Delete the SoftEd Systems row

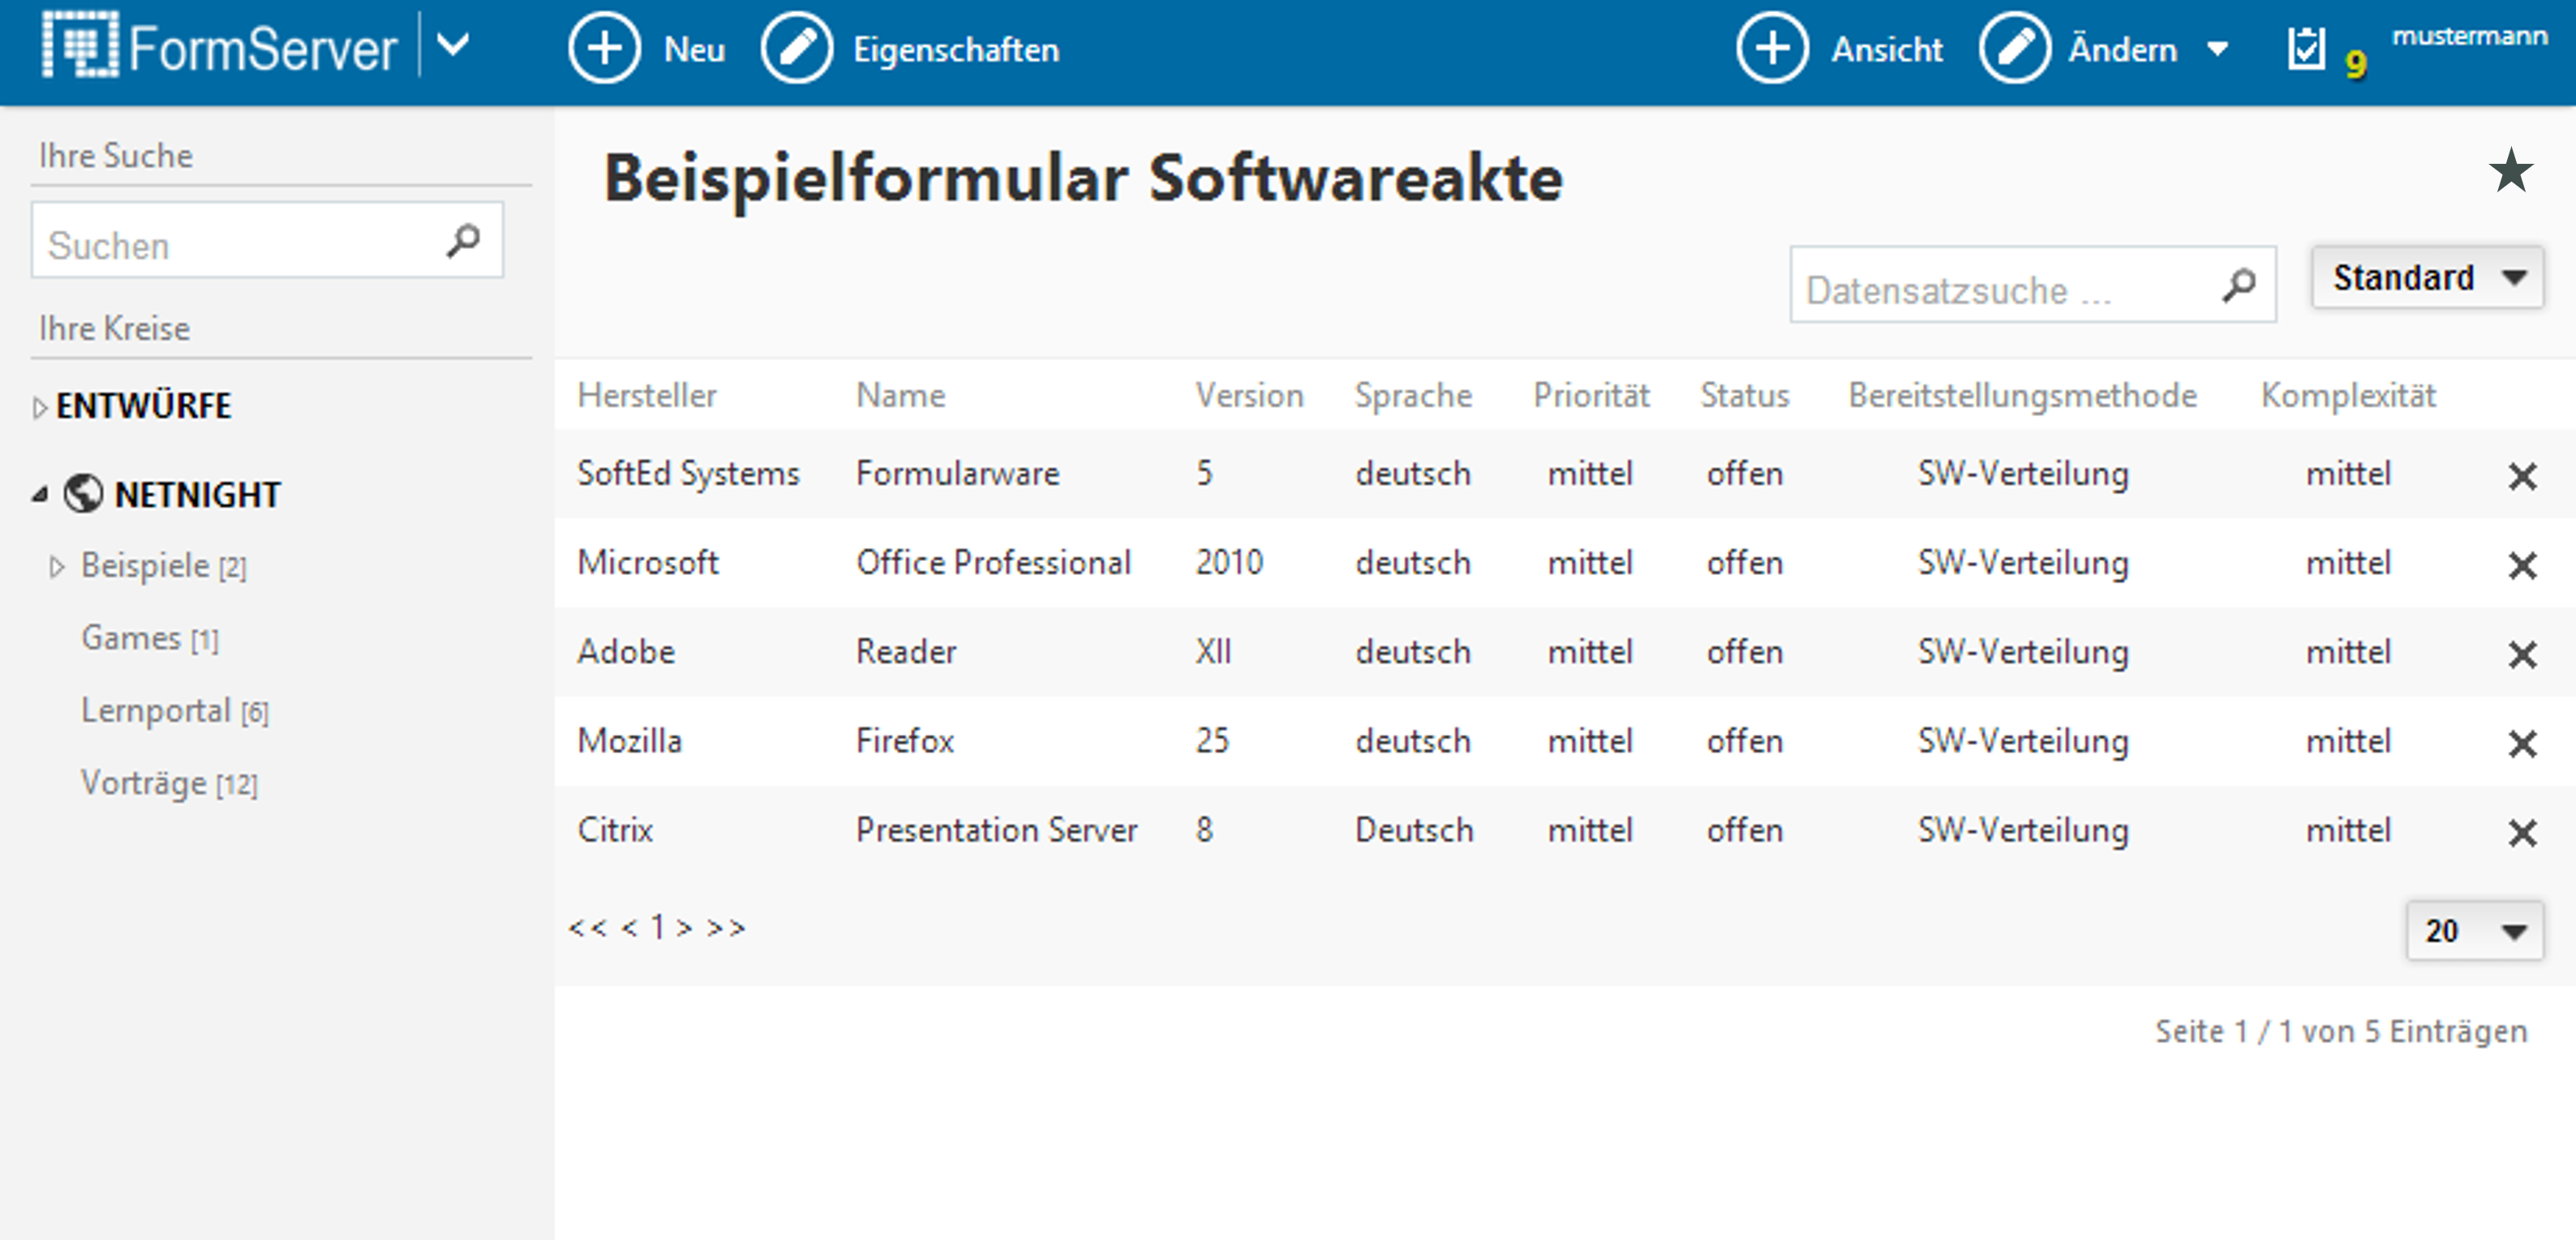coord(2522,476)
